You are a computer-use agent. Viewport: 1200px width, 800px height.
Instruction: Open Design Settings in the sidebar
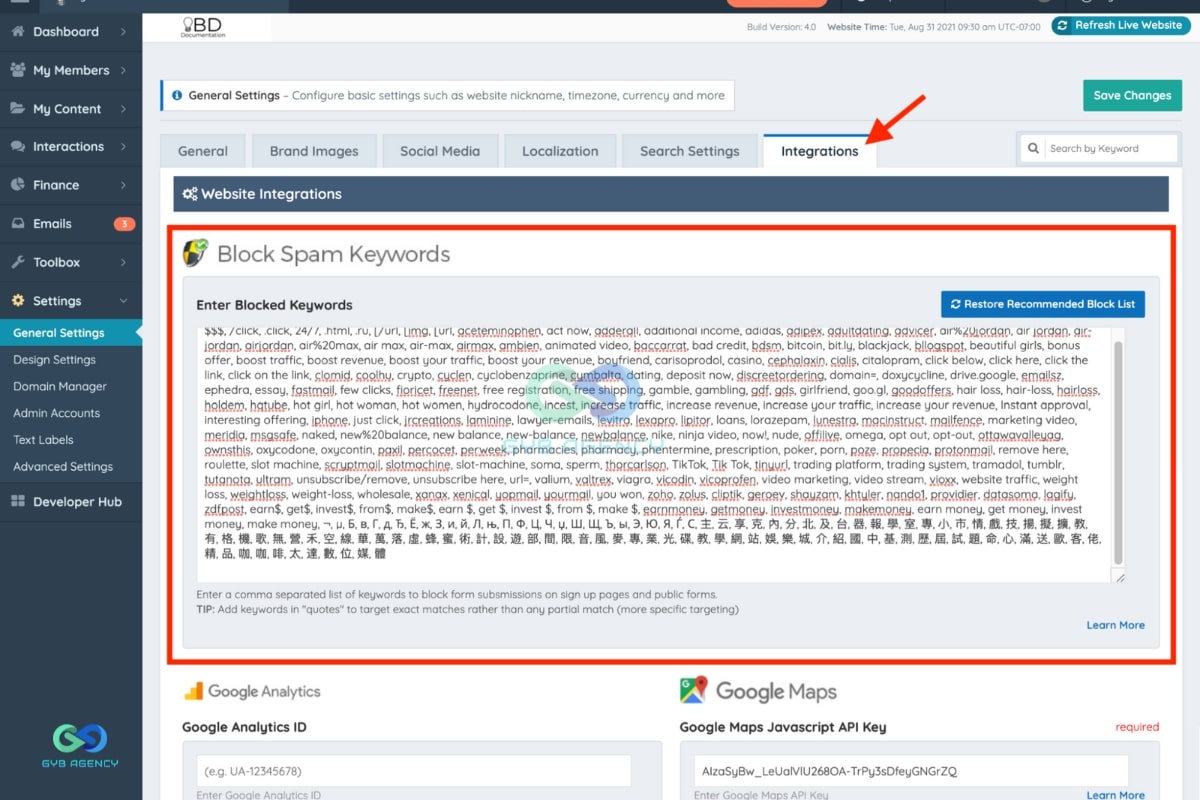[54, 360]
